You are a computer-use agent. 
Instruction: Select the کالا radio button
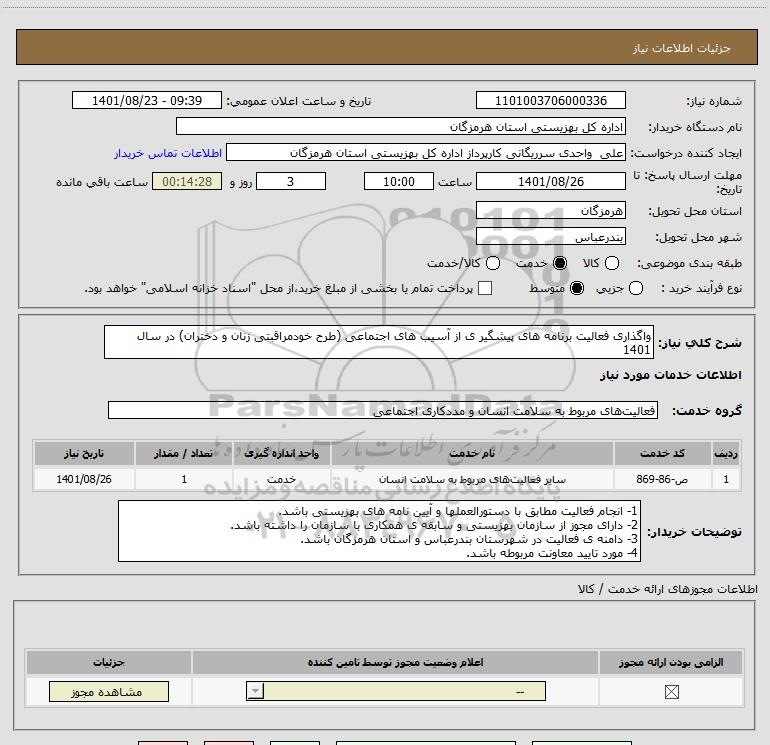[611, 263]
